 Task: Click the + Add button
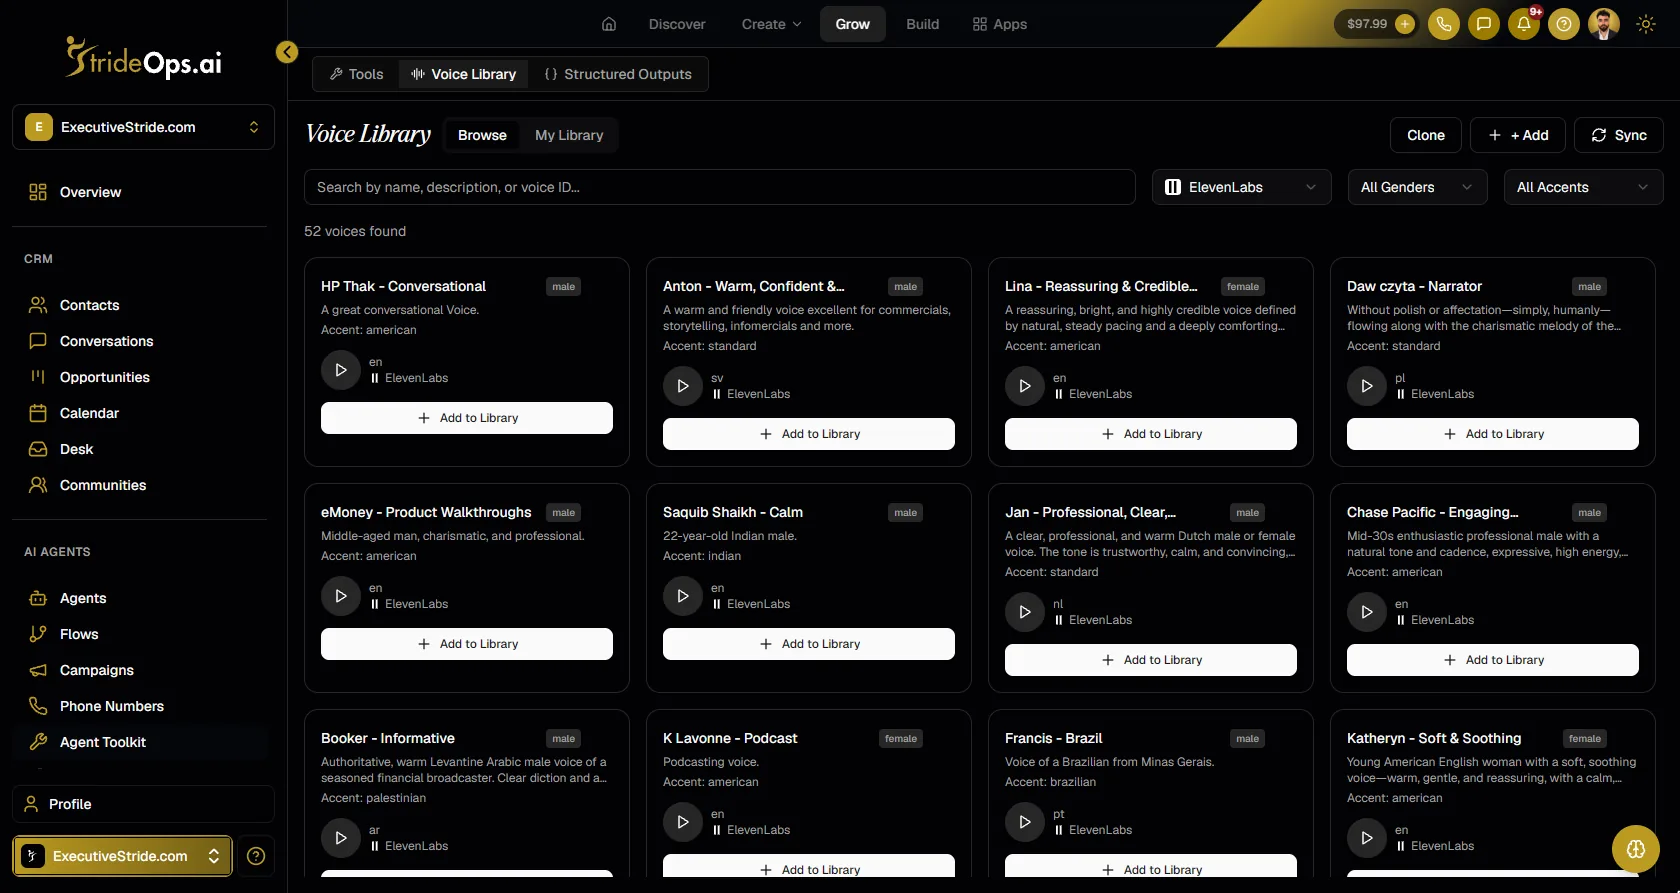pos(1518,135)
